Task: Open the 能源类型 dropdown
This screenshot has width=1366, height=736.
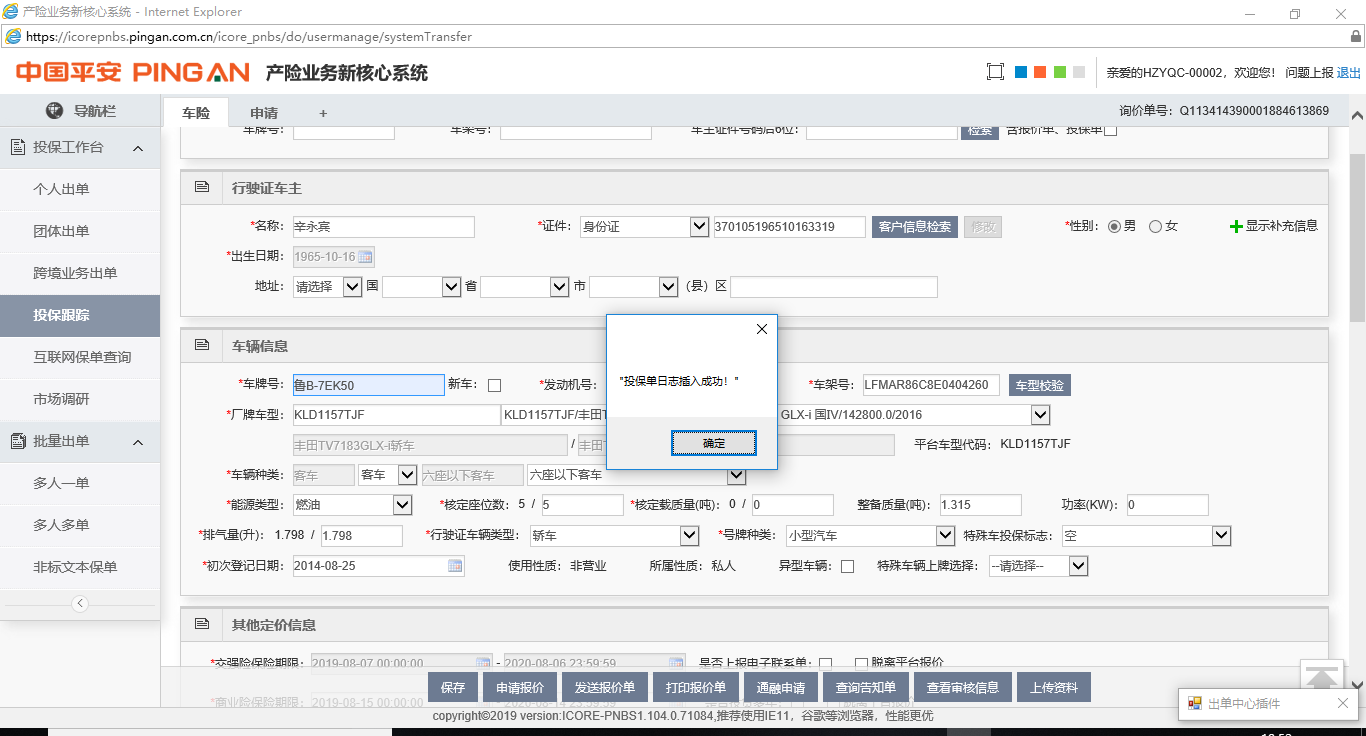Action: 401,505
